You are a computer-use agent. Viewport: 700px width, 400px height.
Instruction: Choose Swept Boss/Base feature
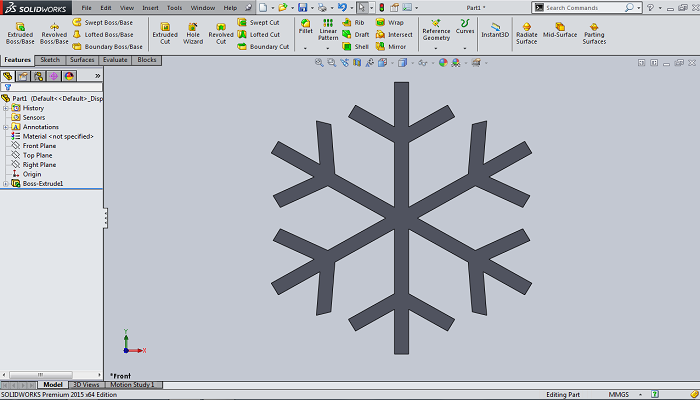(x=103, y=22)
